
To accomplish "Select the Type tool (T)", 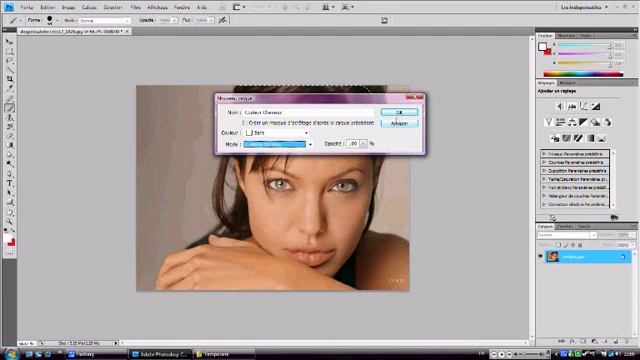I will coord(9,183).
